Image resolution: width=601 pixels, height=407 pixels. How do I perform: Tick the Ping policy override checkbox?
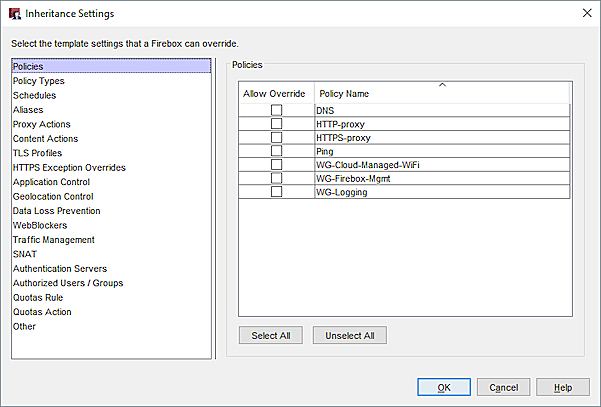(276, 151)
